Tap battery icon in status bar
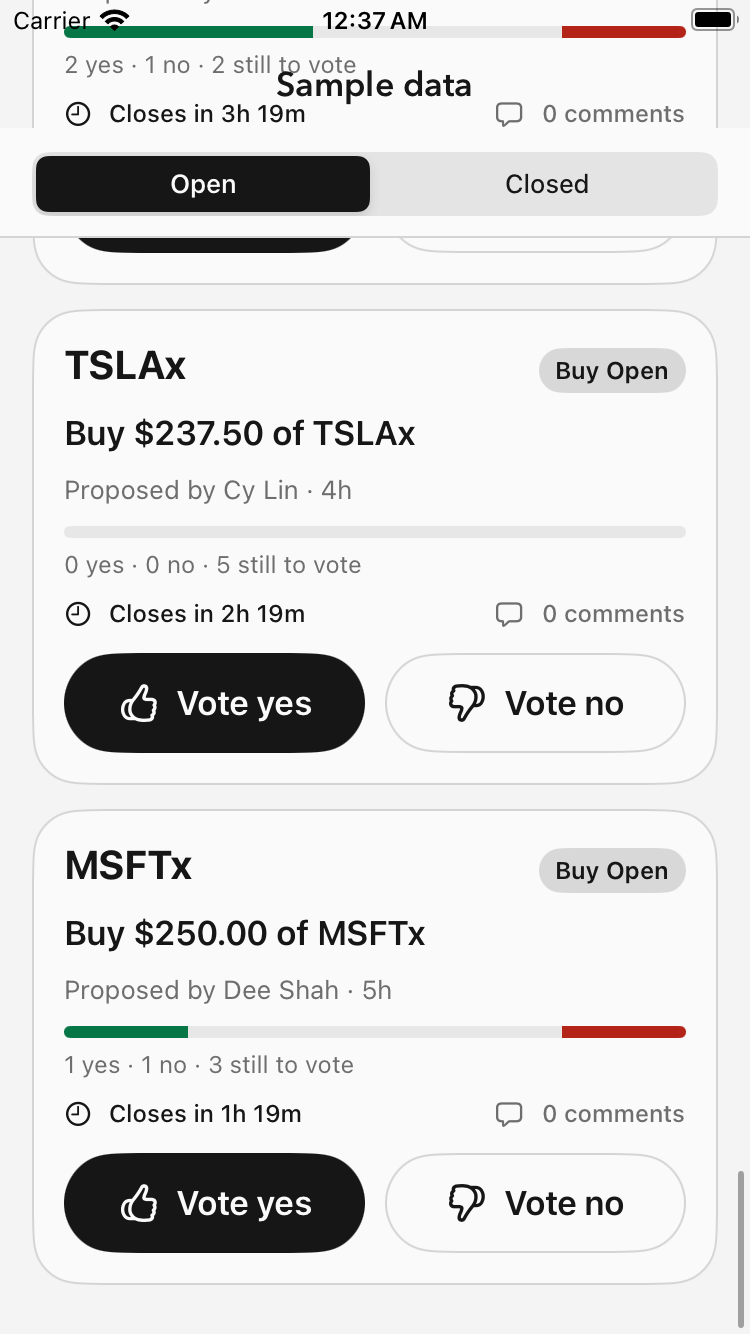750x1334 pixels. coord(714,19)
